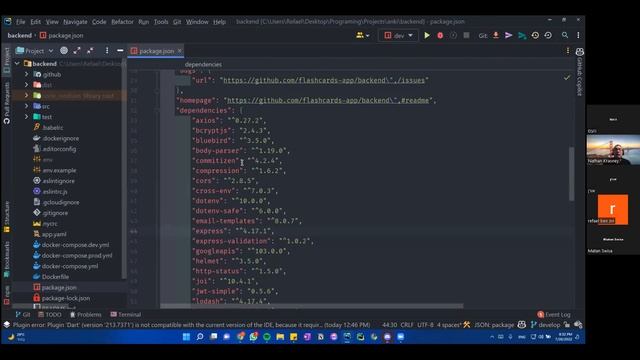This screenshot has height=360, width=640.
Task: Click the Git rollback icon
Action: pyautogui.click(x=548, y=36)
